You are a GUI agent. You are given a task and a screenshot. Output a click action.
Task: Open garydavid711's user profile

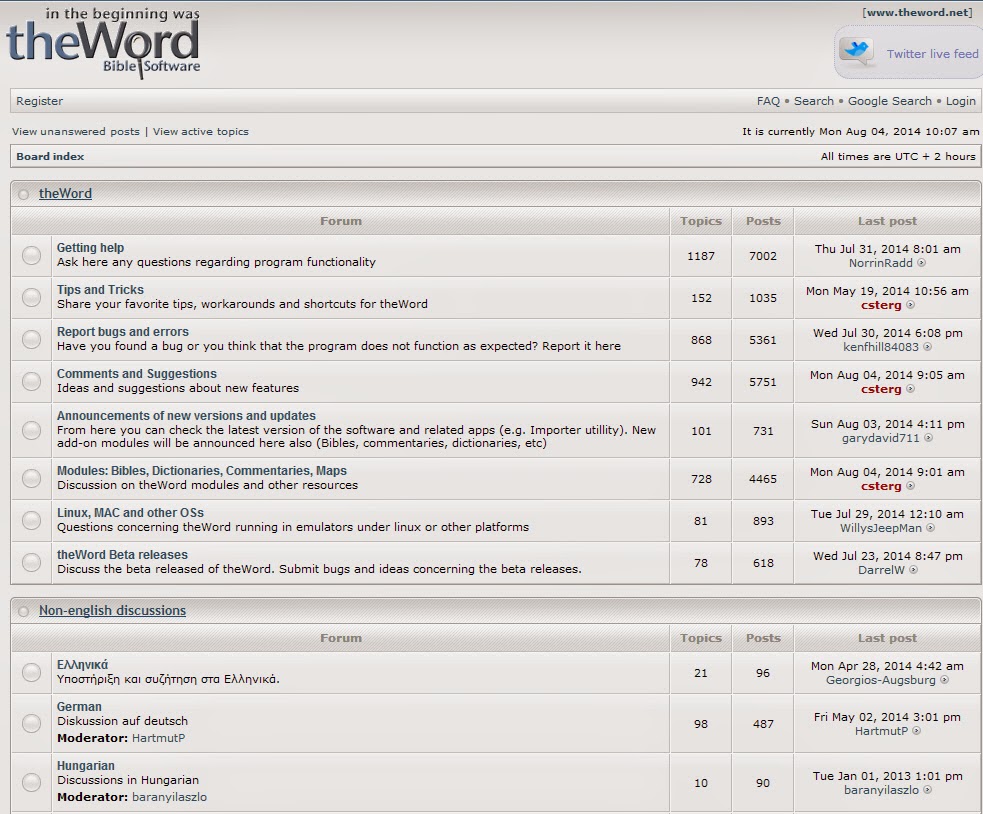click(881, 438)
